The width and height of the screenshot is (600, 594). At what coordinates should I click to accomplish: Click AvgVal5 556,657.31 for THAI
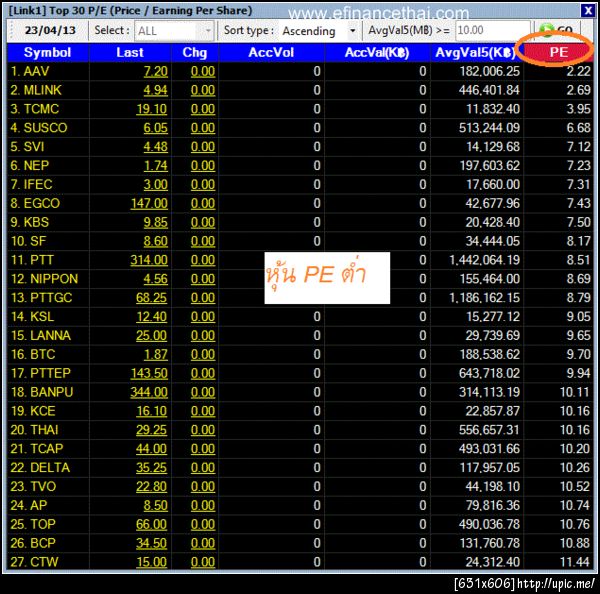[489, 430]
